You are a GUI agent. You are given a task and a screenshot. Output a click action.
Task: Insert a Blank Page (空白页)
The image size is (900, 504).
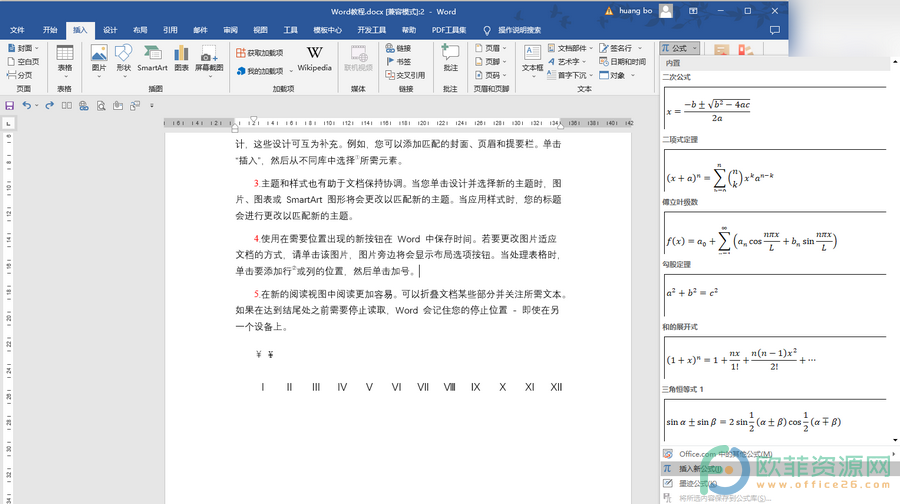click(x=24, y=61)
